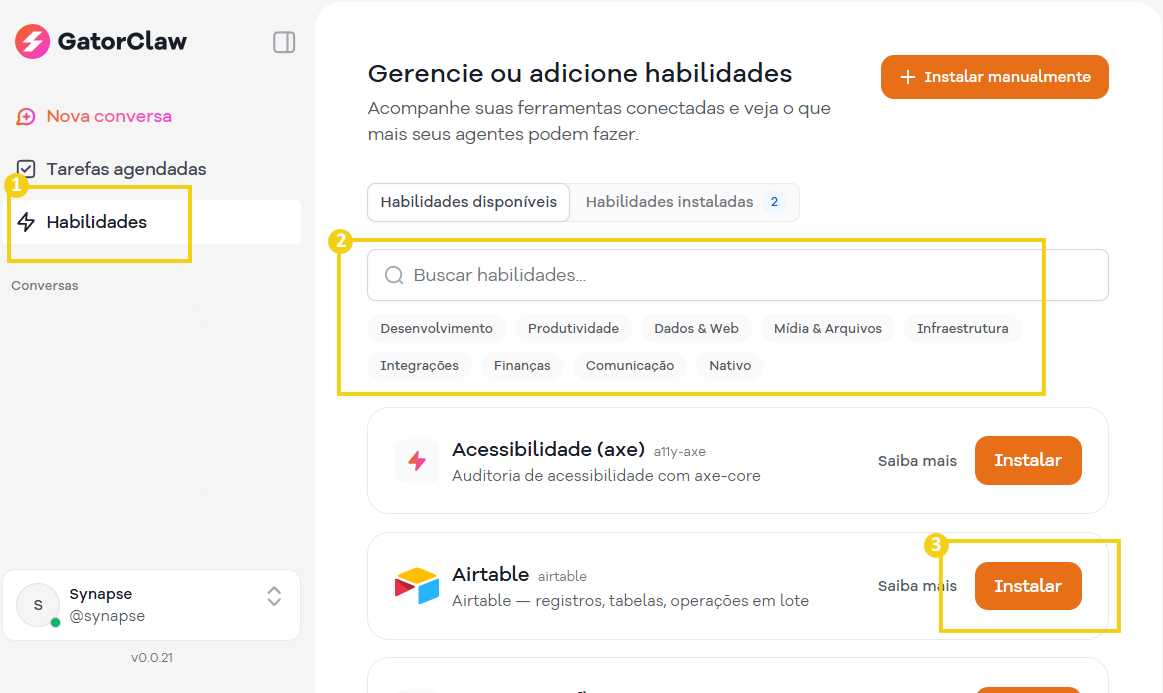Click the Buscar habilidades search field
This screenshot has height=693, width=1163.
600,274
